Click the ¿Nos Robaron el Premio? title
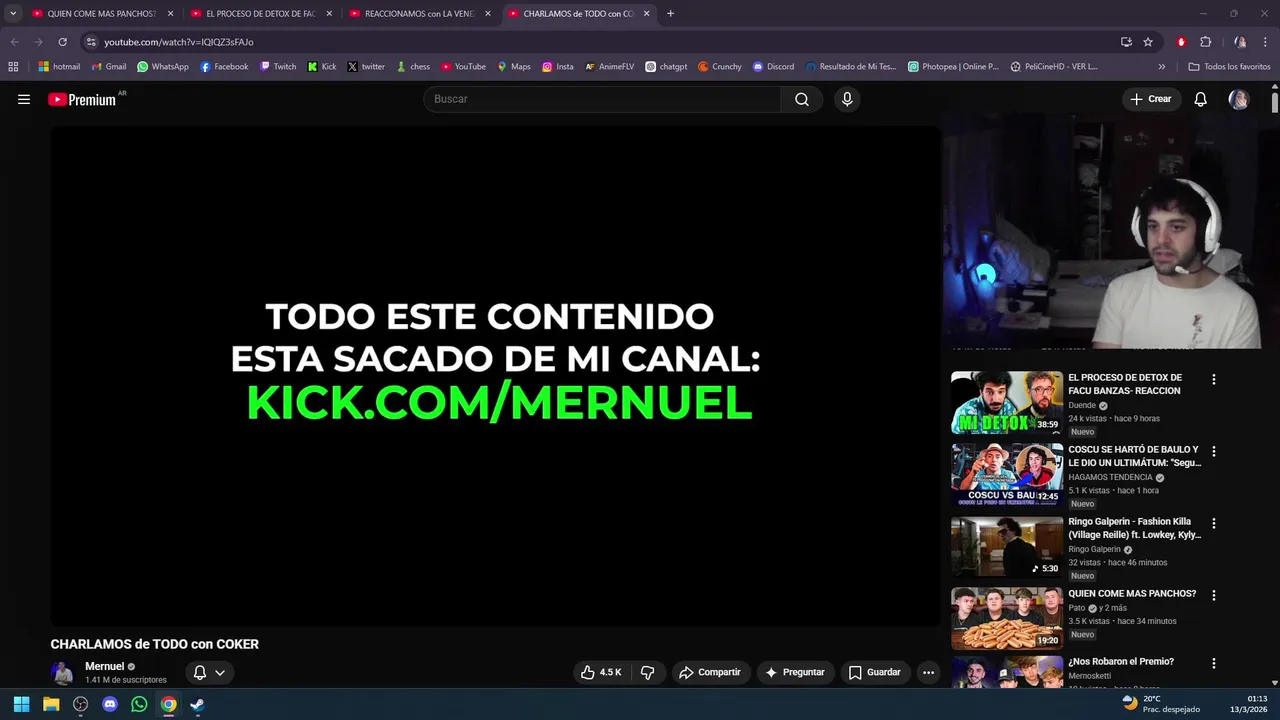This screenshot has width=1280, height=720. [x=1121, y=661]
